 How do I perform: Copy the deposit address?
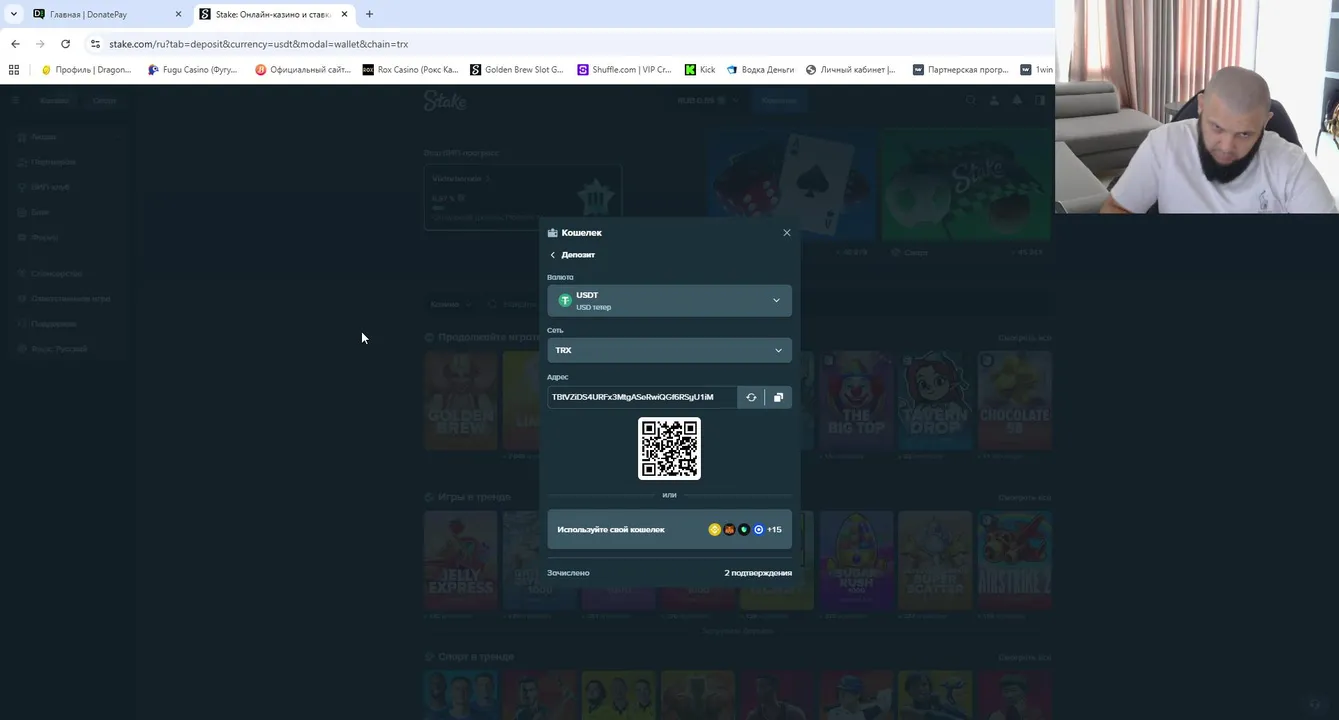point(778,397)
